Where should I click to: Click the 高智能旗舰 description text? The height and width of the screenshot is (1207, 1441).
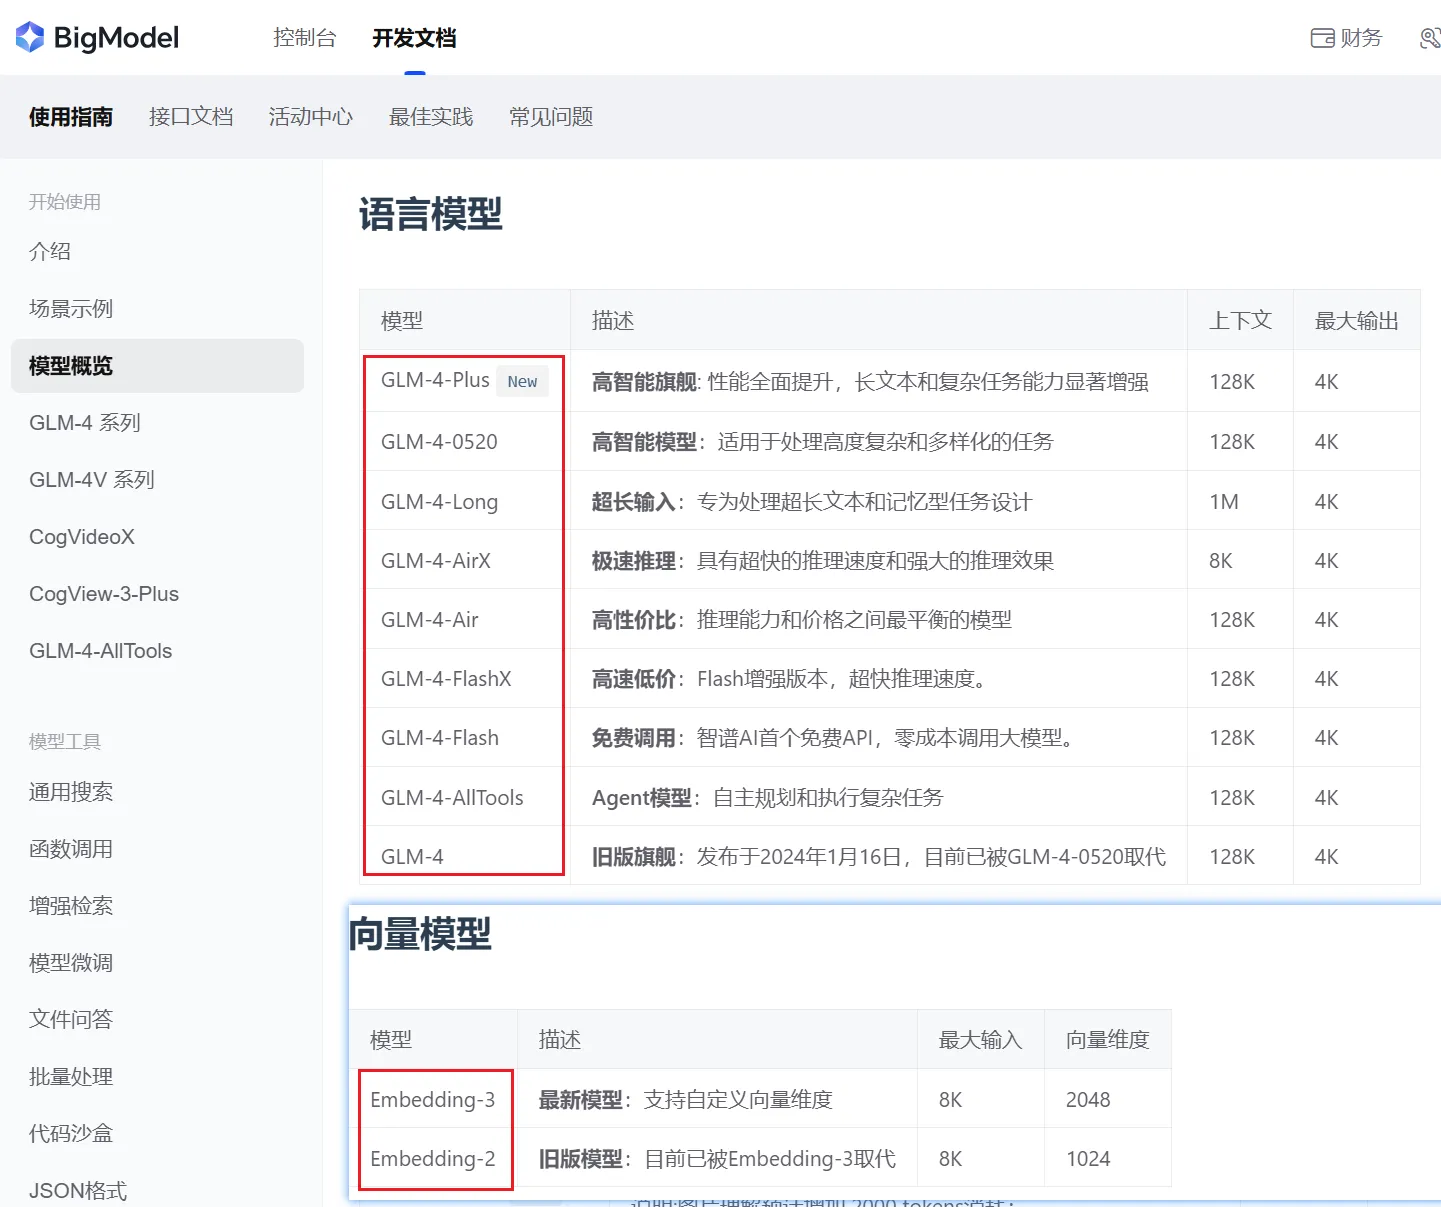click(870, 382)
